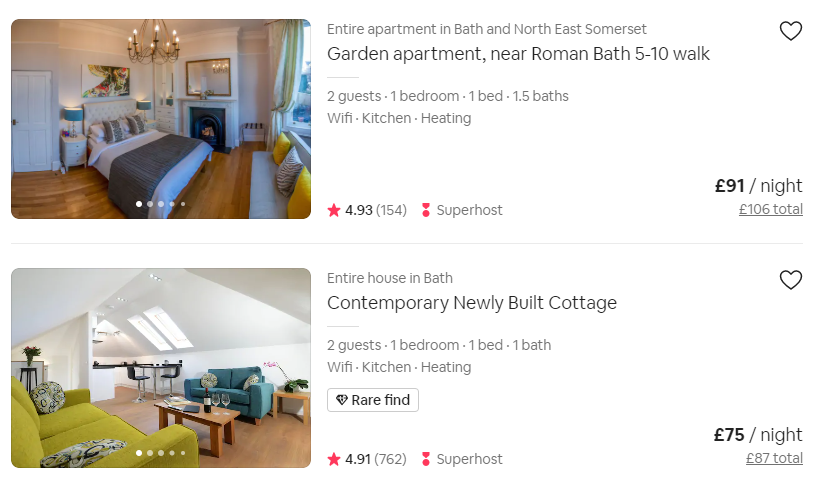The image size is (818, 485).
Task: Select third photo dot on bedroom image
Action: pos(161,204)
